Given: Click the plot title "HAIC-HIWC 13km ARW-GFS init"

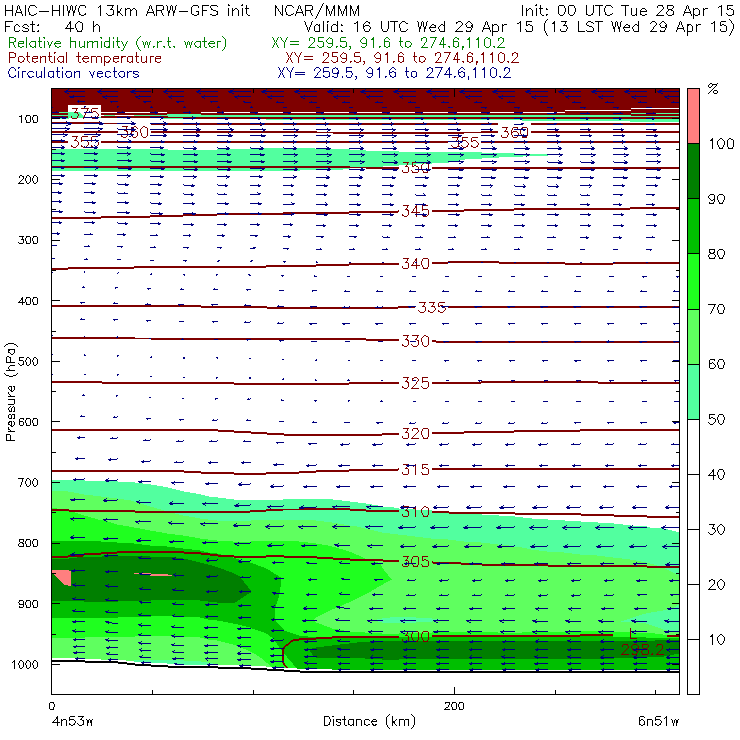Looking at the screenshot, I should click(x=127, y=11).
